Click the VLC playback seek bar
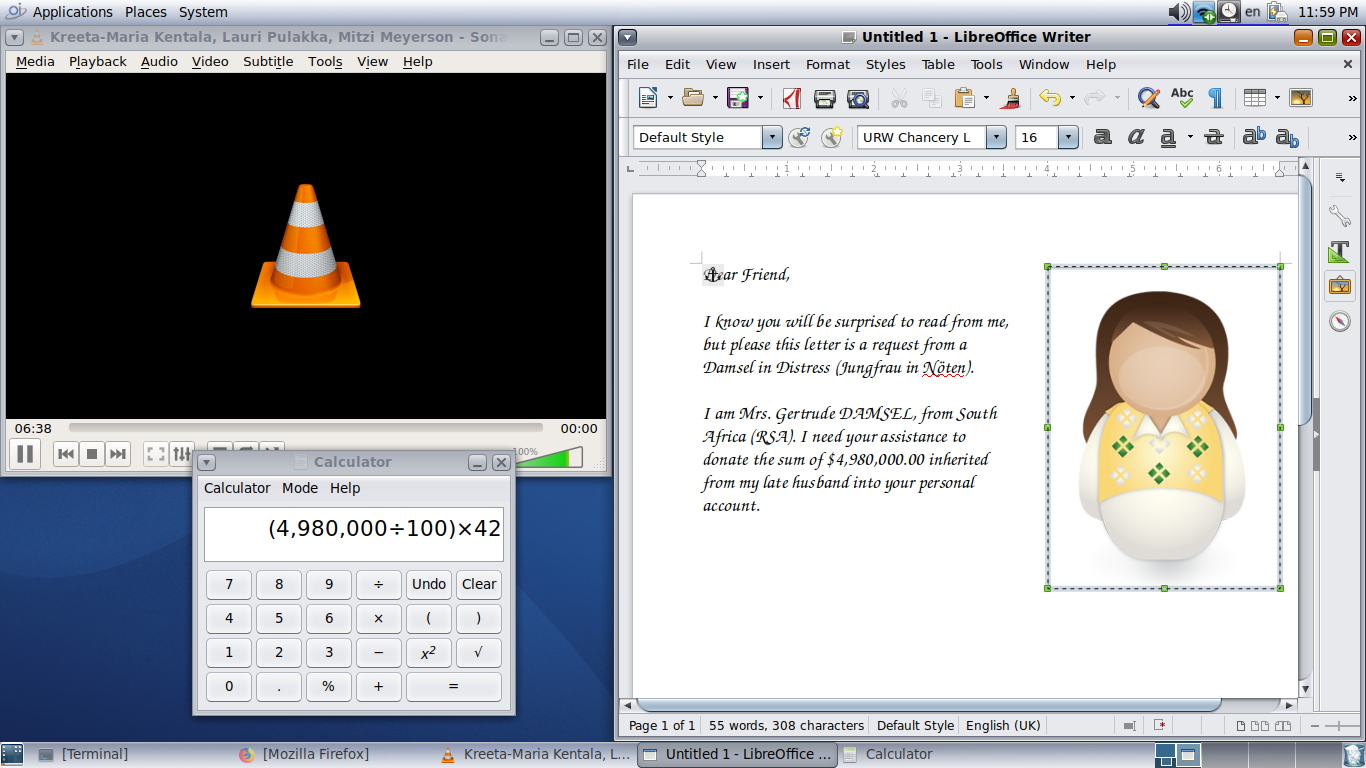 click(x=306, y=428)
